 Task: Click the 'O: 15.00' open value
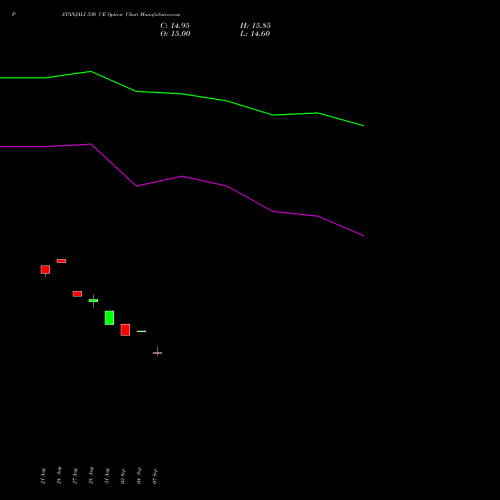click(175, 34)
